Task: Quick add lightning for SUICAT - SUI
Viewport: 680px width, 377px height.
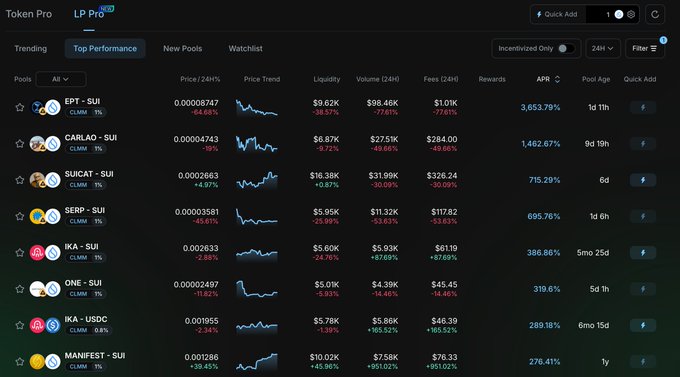Action: 643,180
